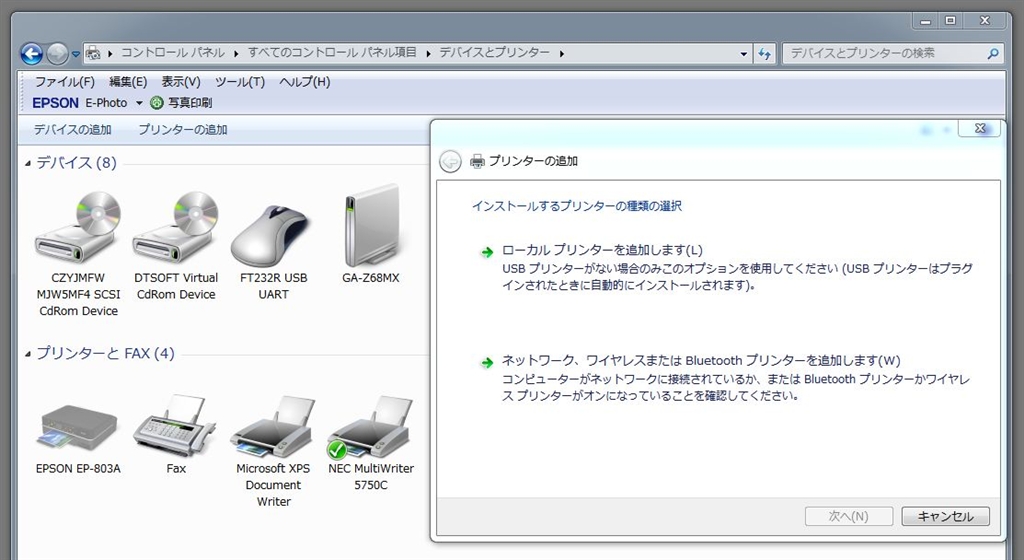Close the デバイスとプリンター window
This screenshot has height=560, width=1024.
tap(985, 22)
